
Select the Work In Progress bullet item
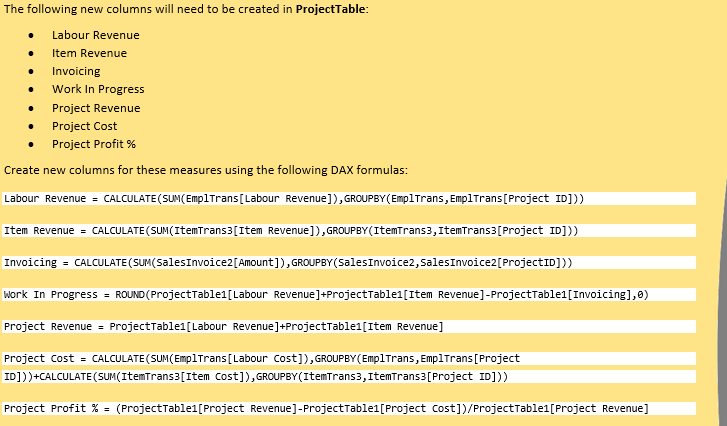pos(98,89)
